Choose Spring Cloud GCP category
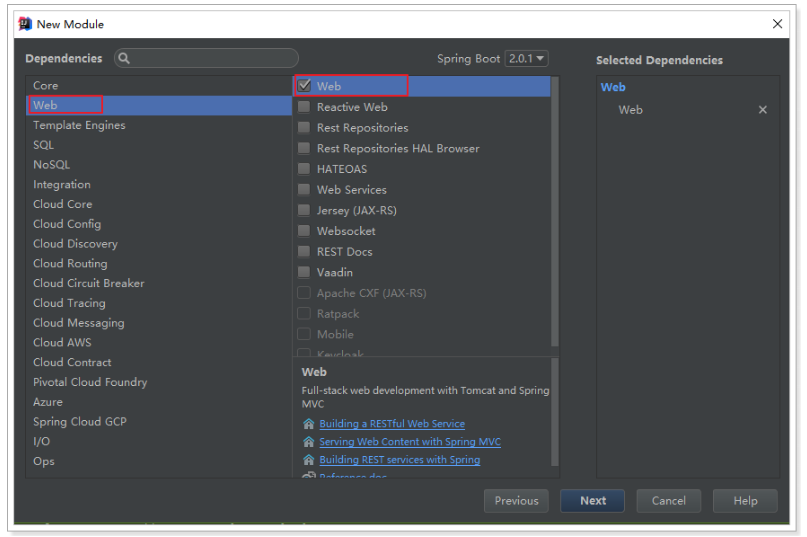The width and height of the screenshot is (807, 537). click(x=159, y=422)
